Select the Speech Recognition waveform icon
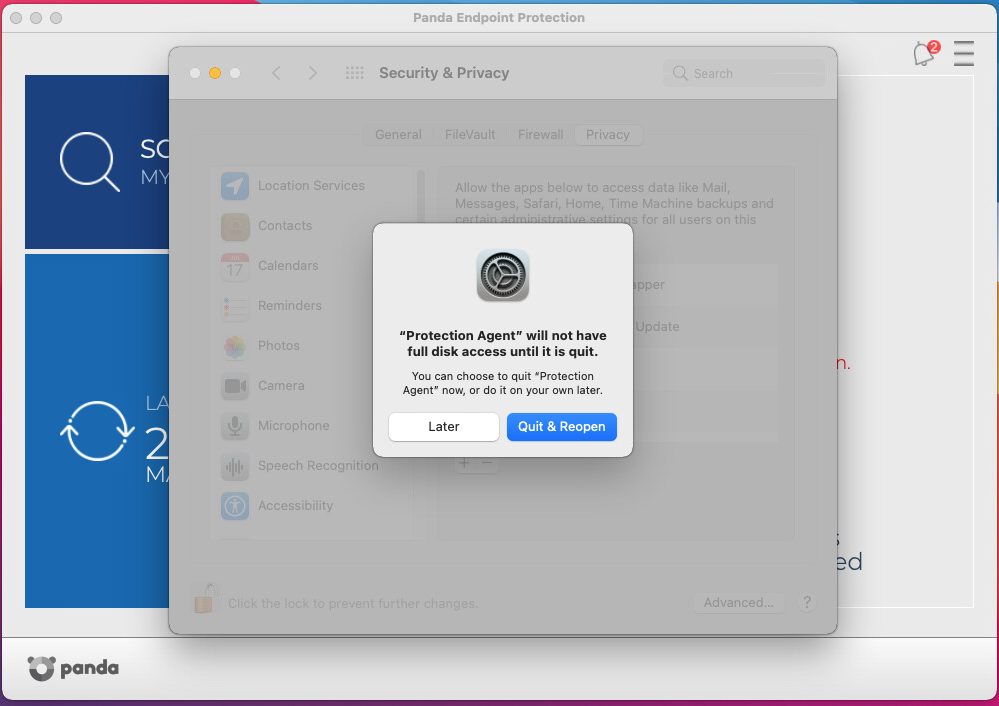Viewport: 999px width, 706px height. (x=235, y=466)
